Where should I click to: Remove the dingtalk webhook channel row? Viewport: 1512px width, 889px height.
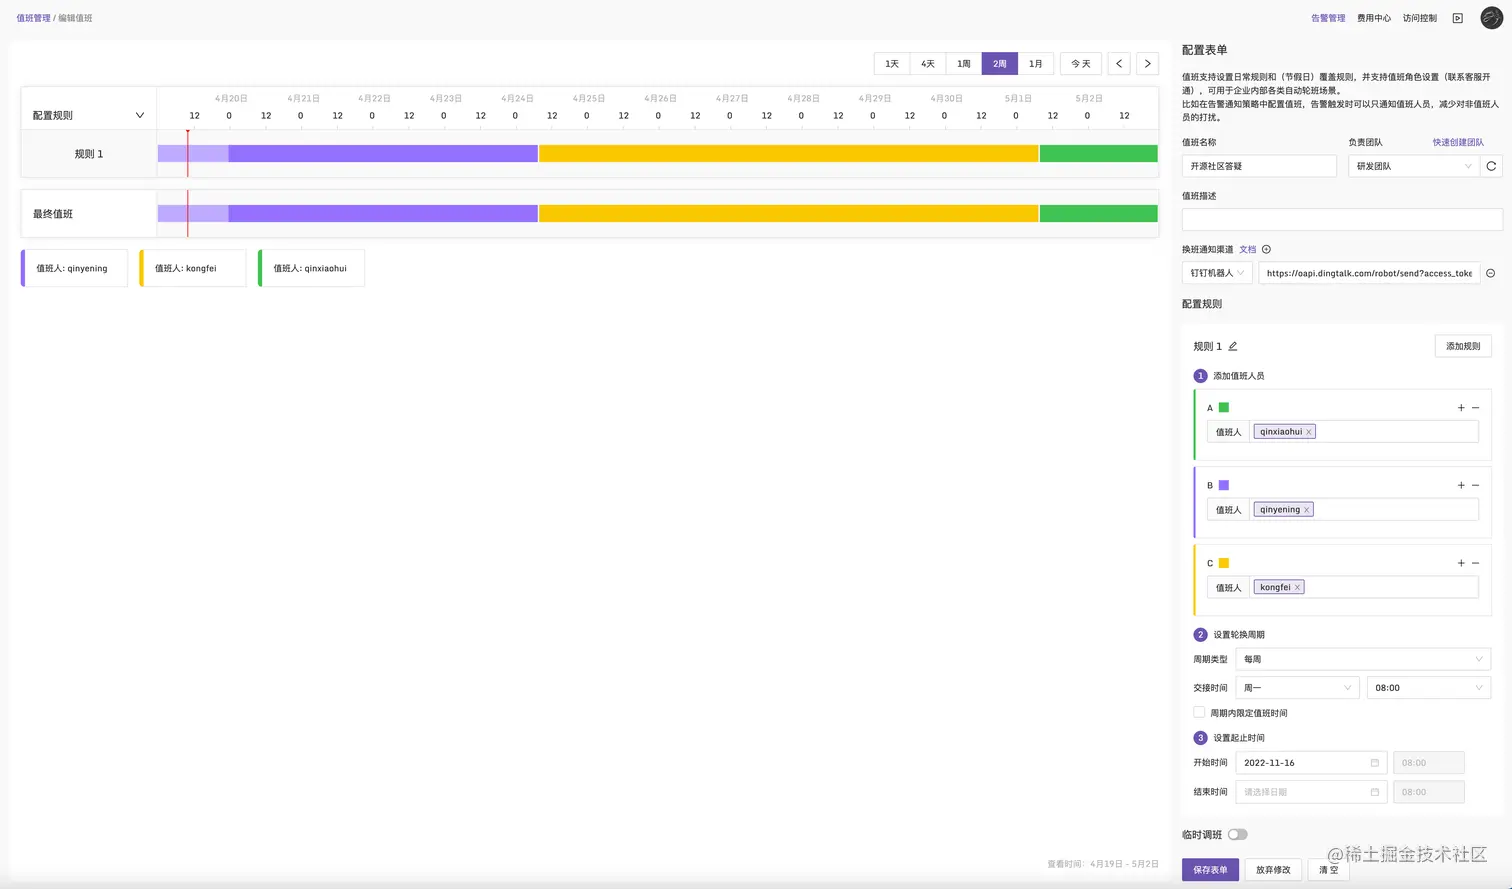(1491, 273)
